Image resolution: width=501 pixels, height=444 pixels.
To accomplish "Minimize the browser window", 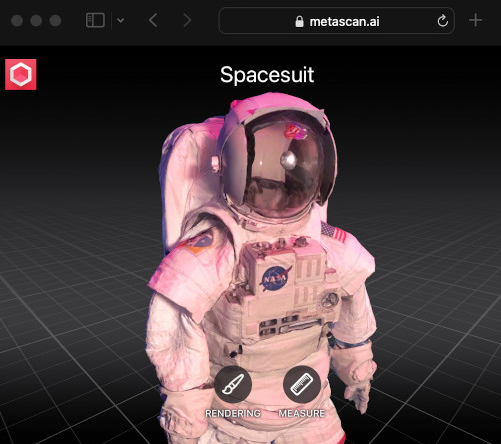I will pyautogui.click(x=36, y=21).
